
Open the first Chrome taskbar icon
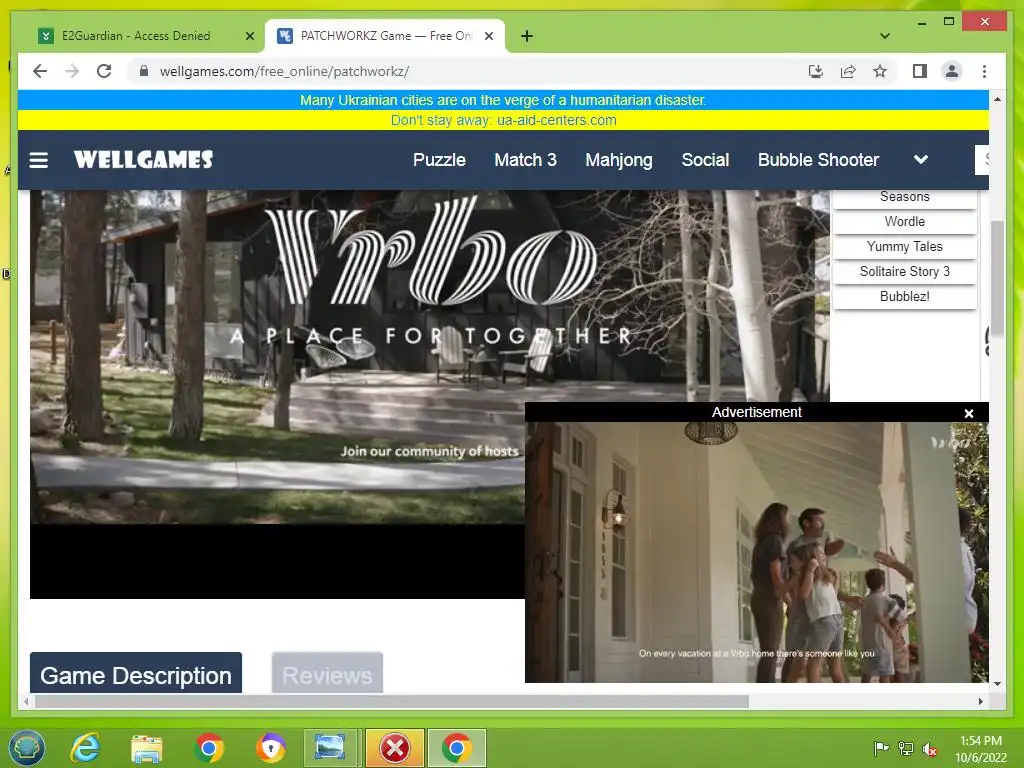tap(208, 748)
